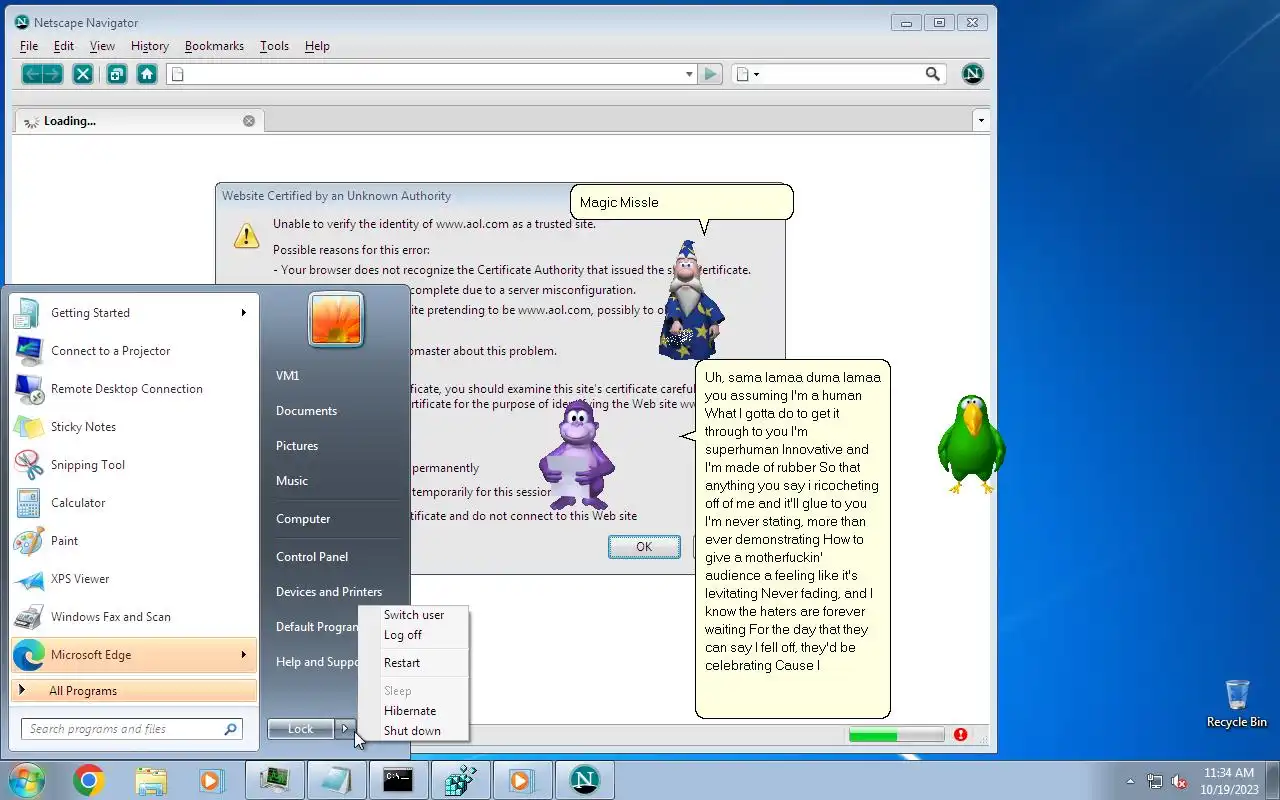Open Computer from Start menu
This screenshot has height=800, width=1280.
coord(303,519)
